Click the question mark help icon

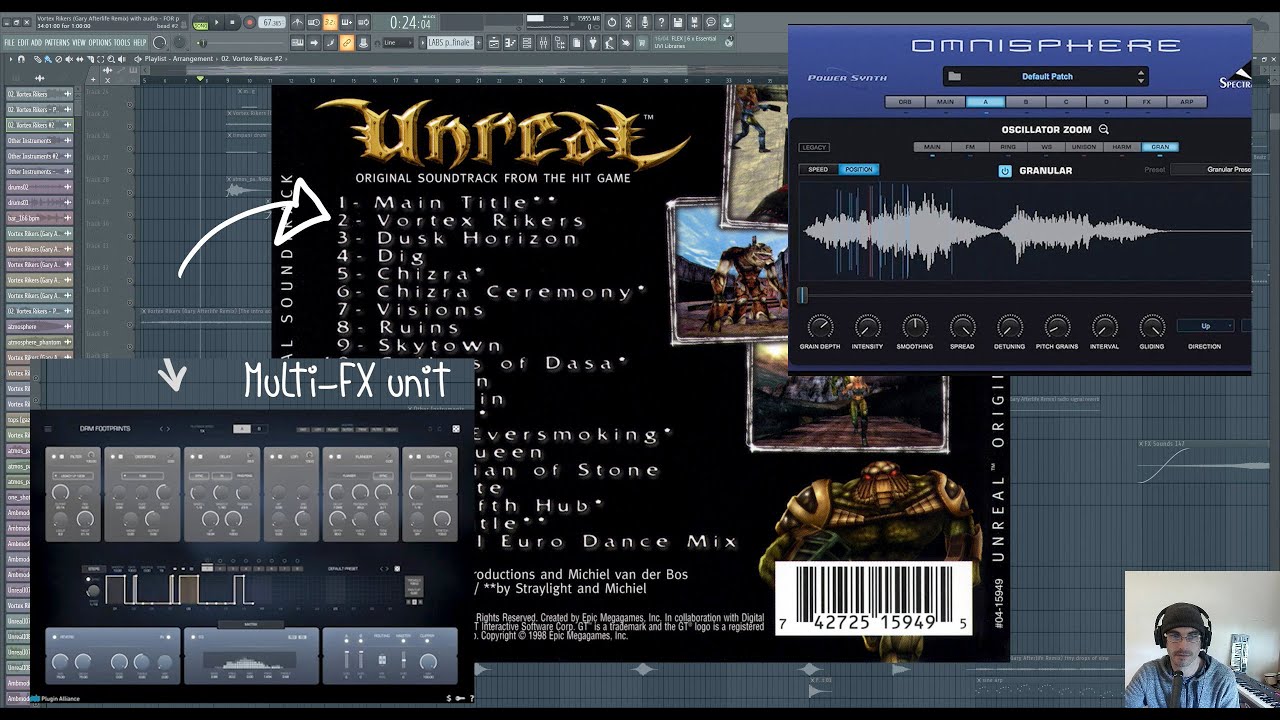coord(661,22)
